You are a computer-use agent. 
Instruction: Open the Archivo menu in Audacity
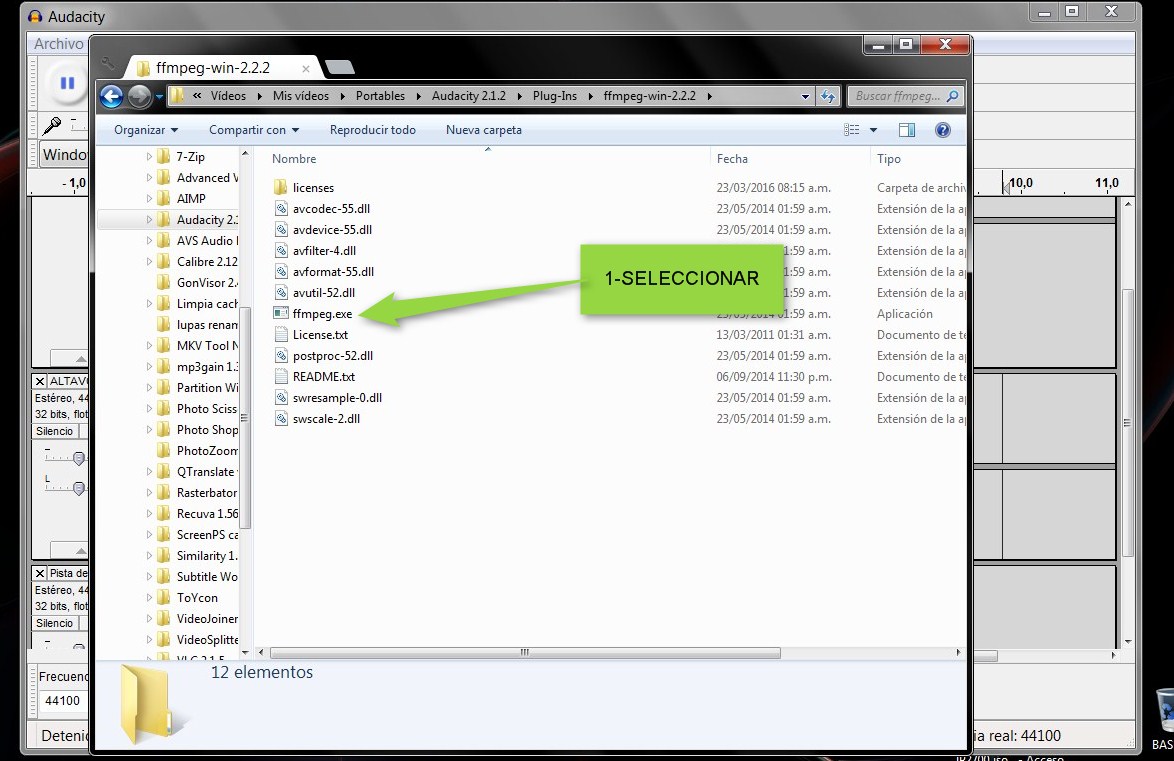[x=57, y=43]
